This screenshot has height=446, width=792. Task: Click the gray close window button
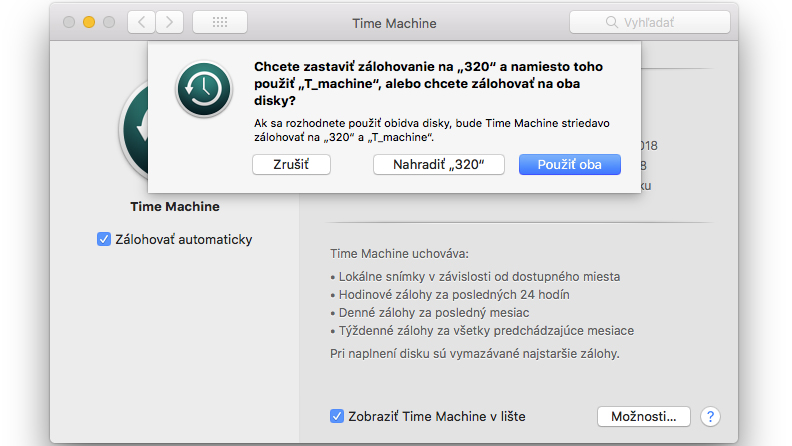click(x=69, y=22)
